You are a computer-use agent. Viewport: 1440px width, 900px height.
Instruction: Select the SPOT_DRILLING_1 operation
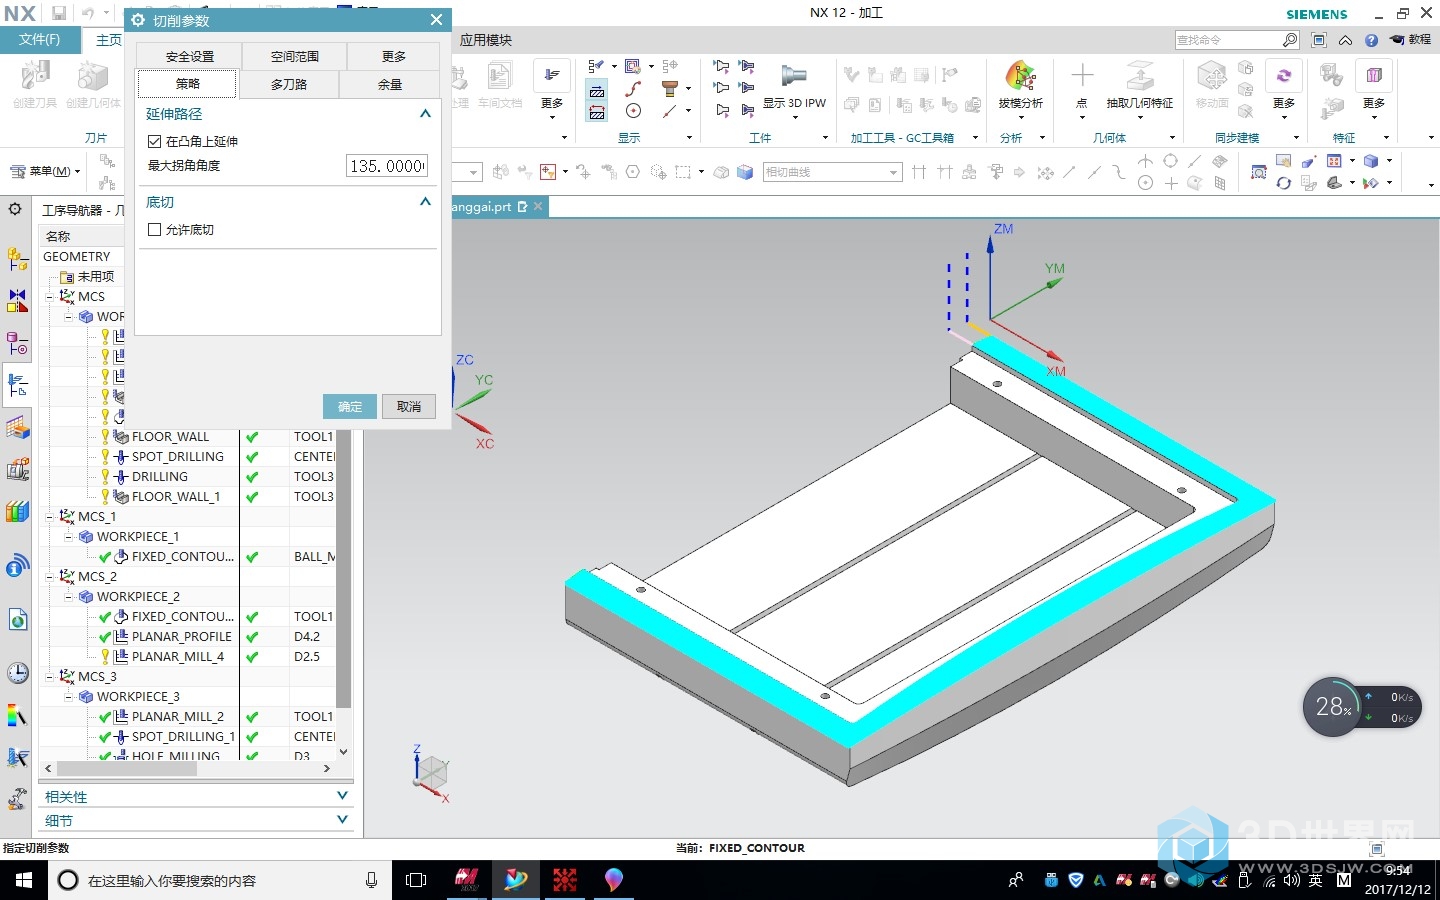[183, 736]
